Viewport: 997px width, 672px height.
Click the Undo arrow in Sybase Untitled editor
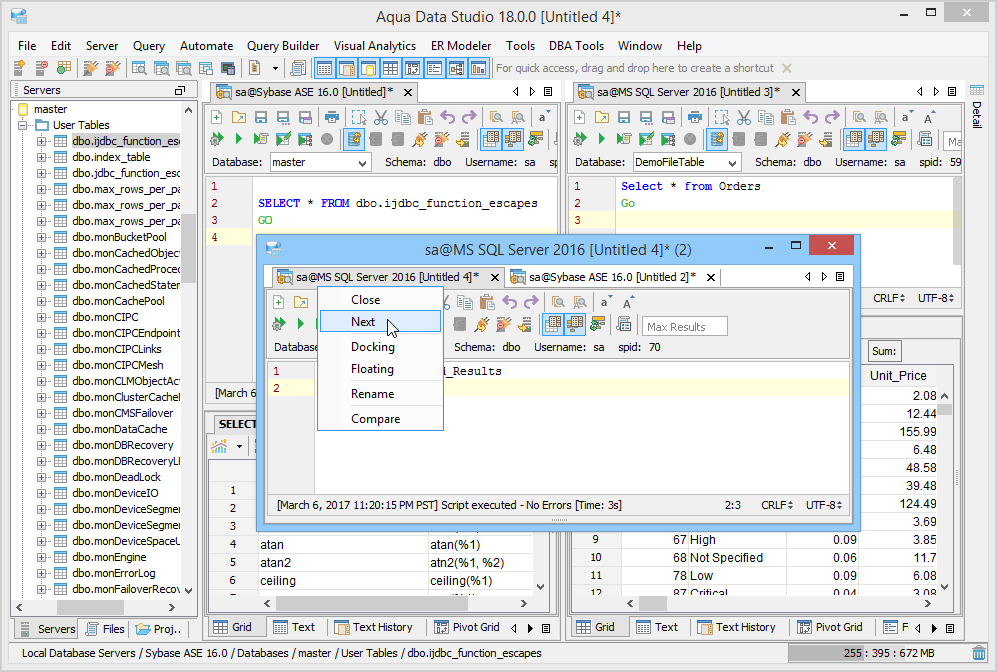448,117
